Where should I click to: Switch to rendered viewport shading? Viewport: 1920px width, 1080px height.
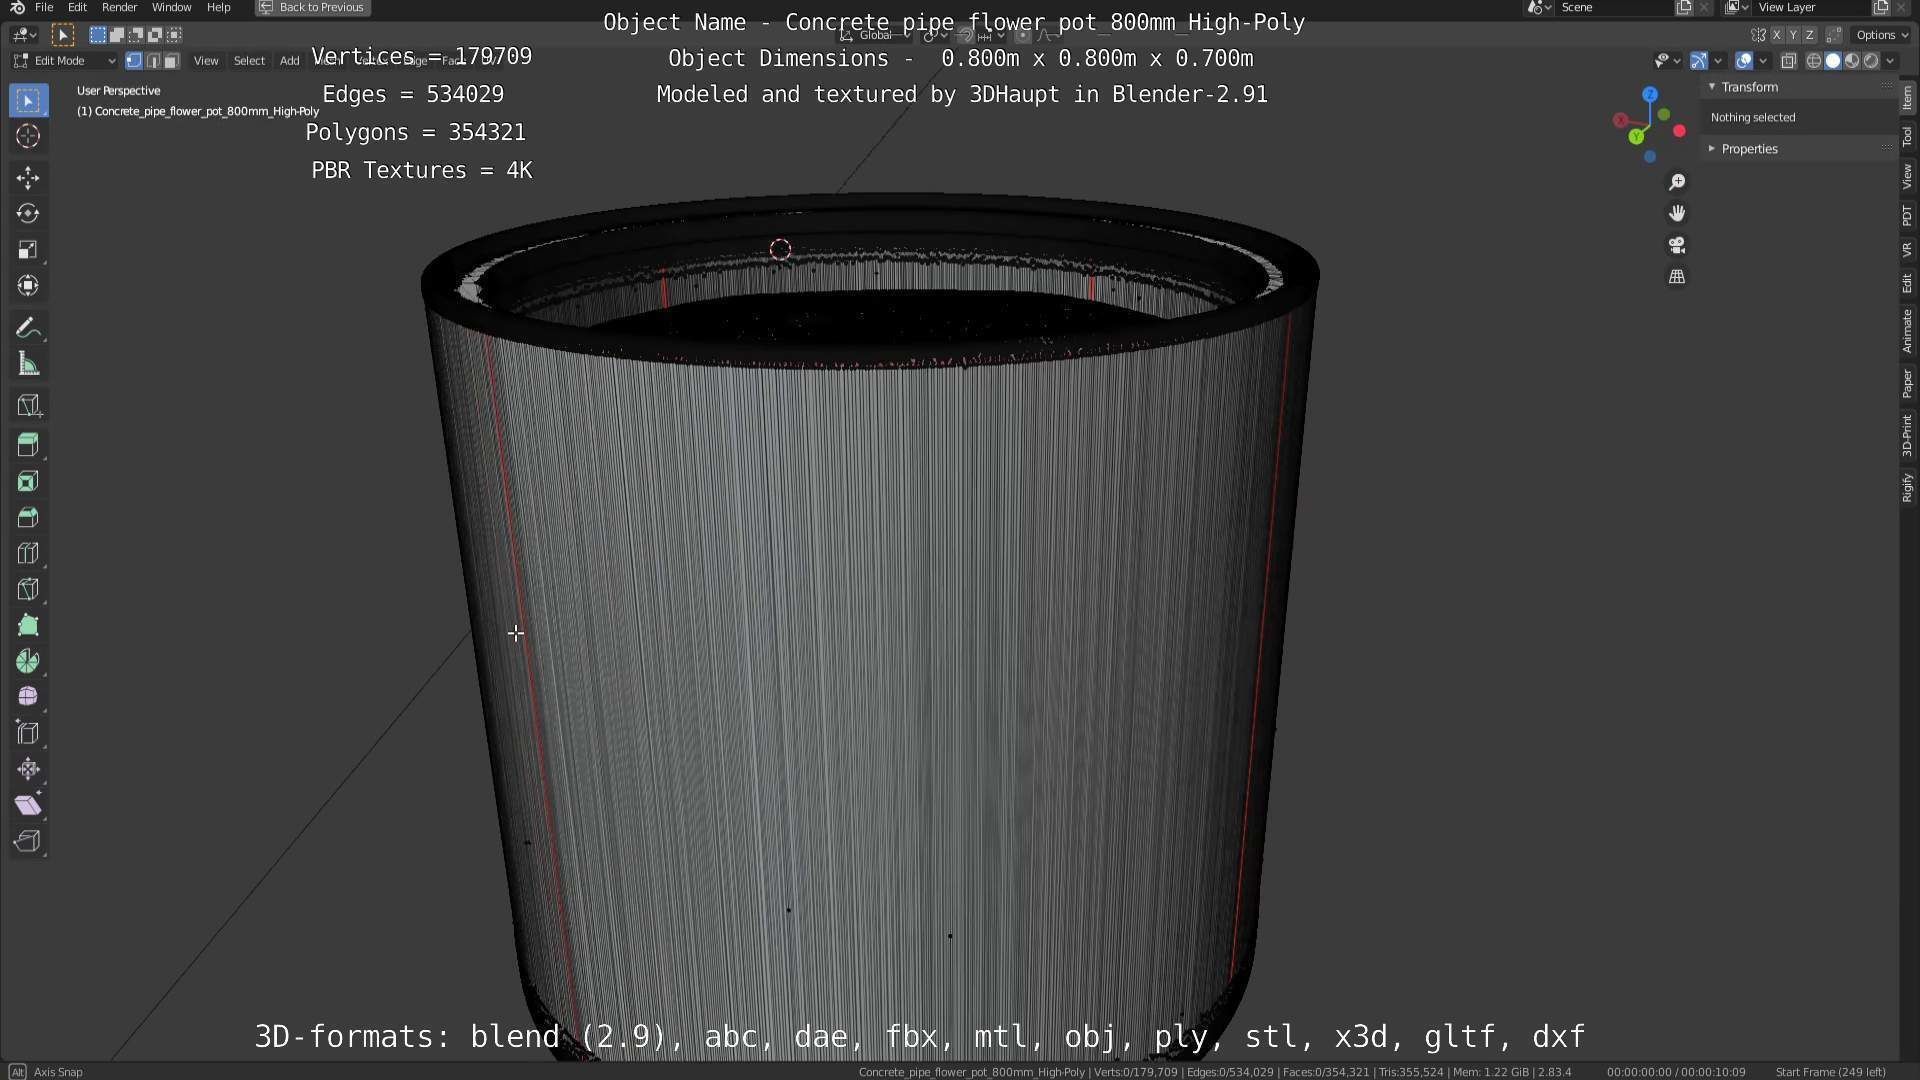1871,61
